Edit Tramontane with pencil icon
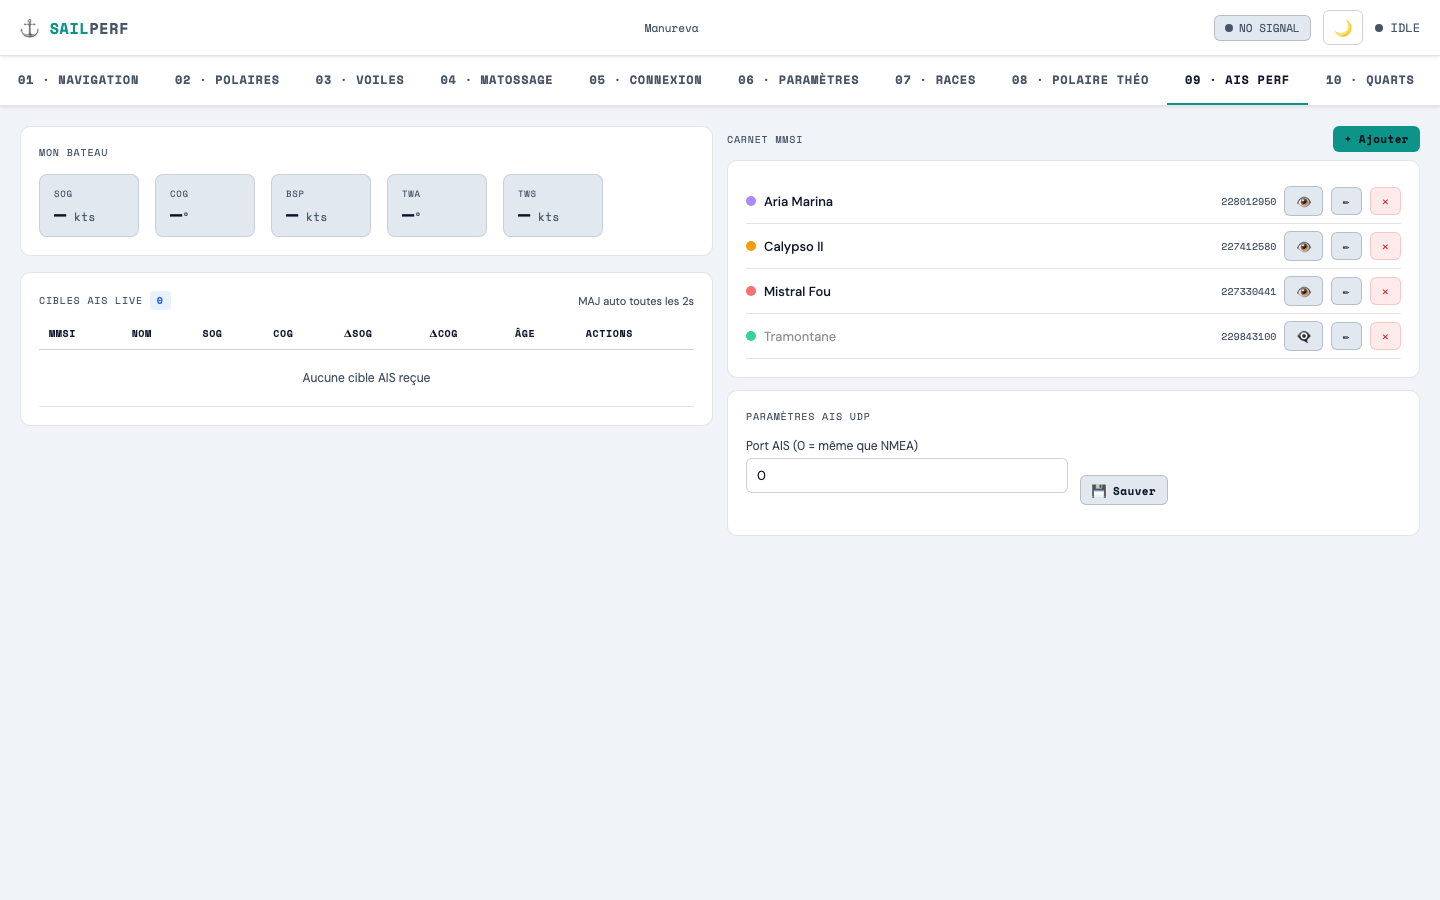The image size is (1440, 900). [x=1346, y=336]
